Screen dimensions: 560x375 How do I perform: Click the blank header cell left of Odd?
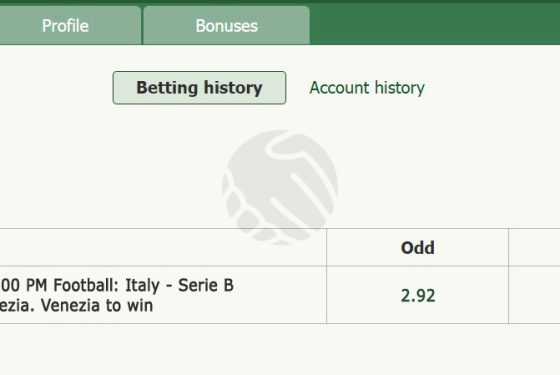pyautogui.click(x=163, y=248)
